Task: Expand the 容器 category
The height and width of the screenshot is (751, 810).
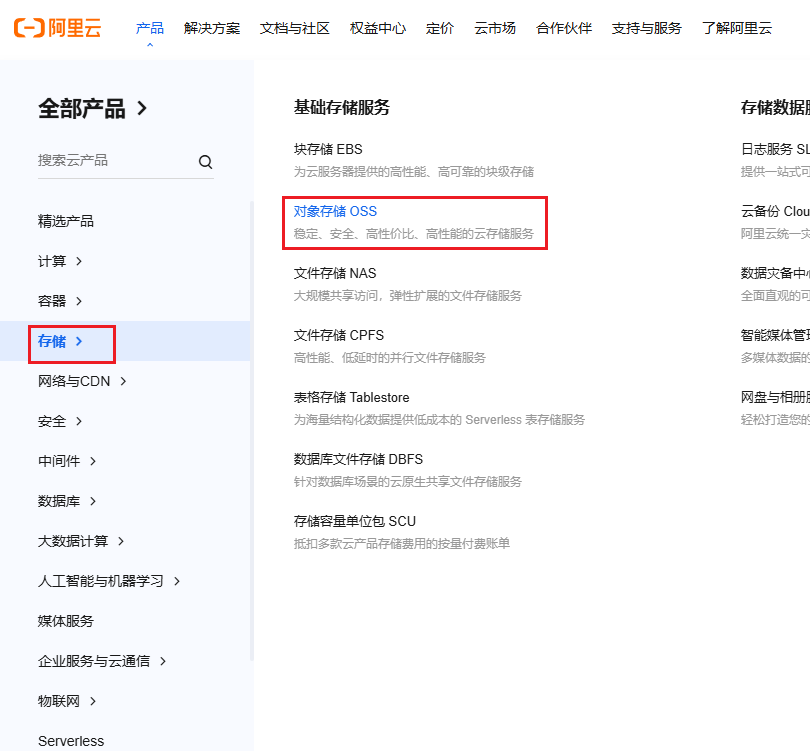Action: tap(60, 301)
